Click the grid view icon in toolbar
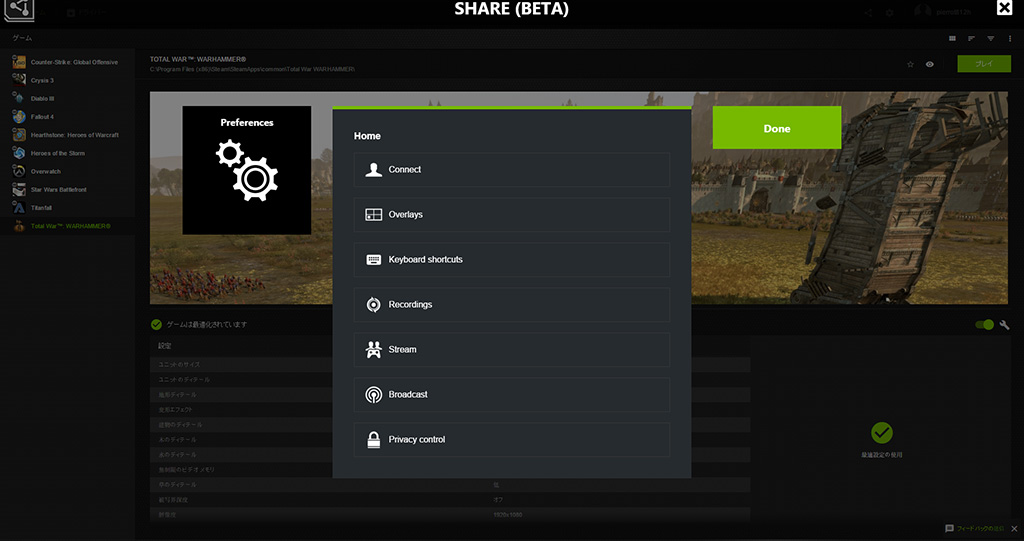Viewport: 1024px width, 541px height. click(x=952, y=39)
